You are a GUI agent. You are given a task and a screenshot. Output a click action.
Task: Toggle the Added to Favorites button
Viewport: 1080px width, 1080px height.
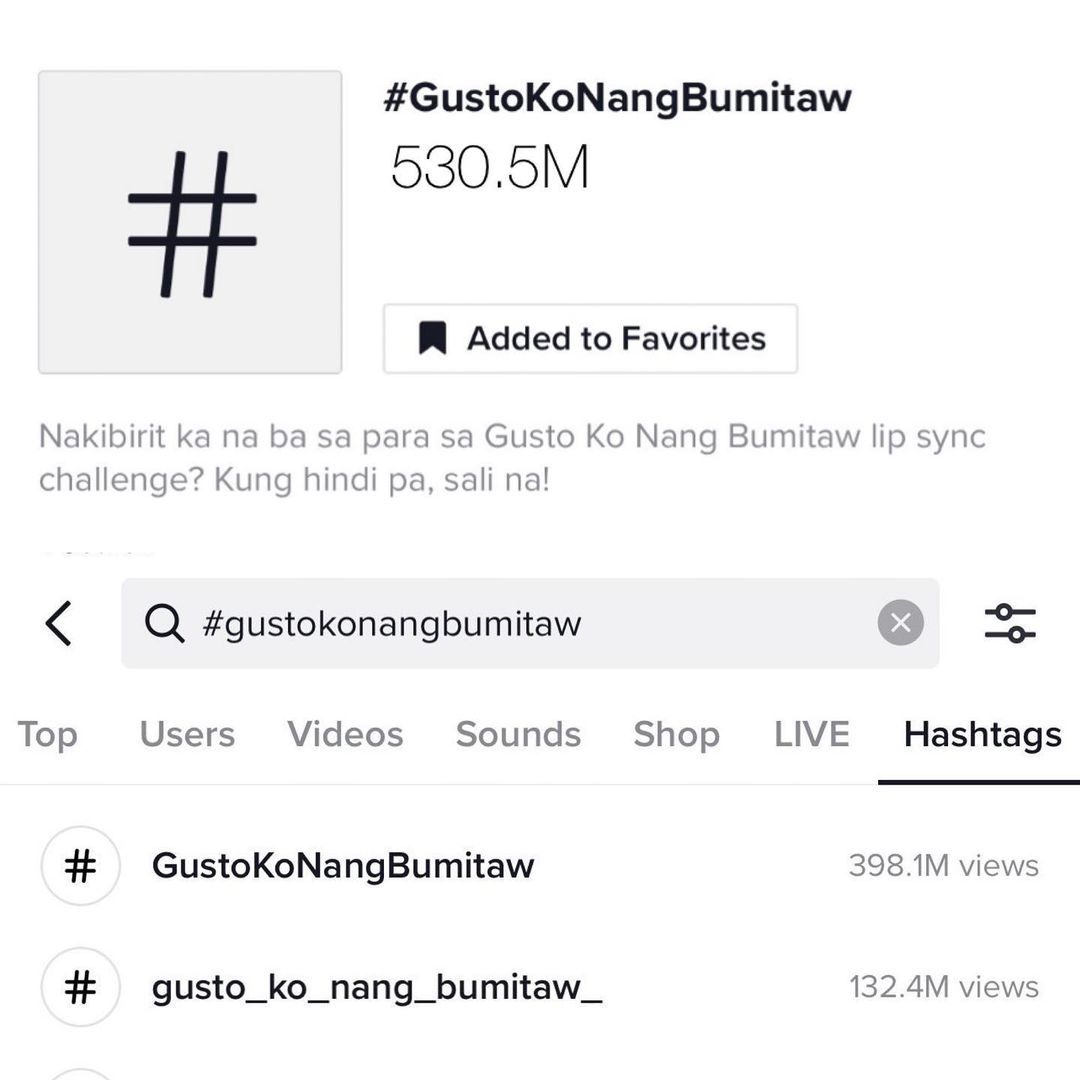(590, 339)
